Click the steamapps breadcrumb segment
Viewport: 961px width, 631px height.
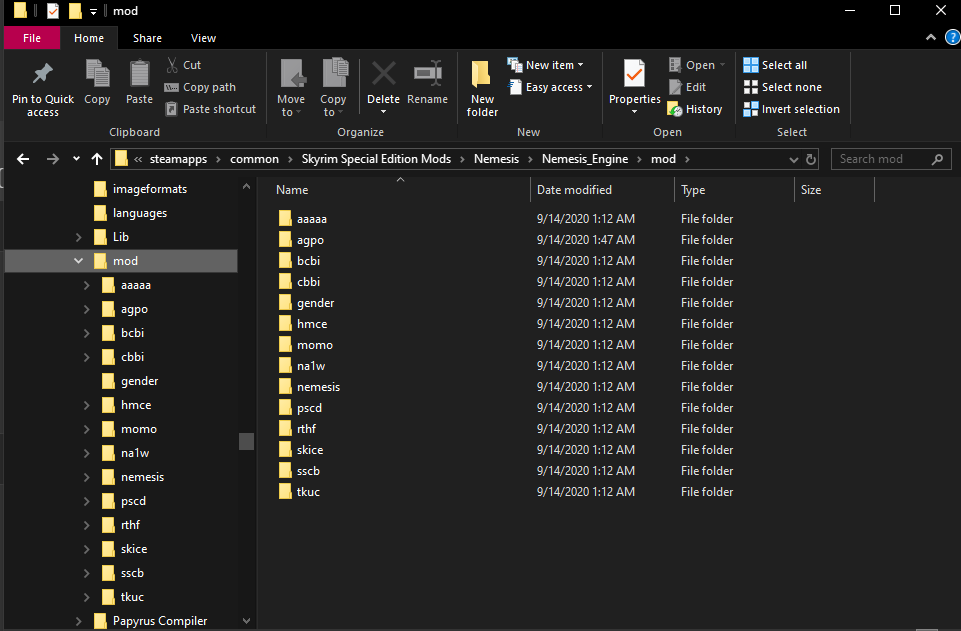(x=178, y=159)
